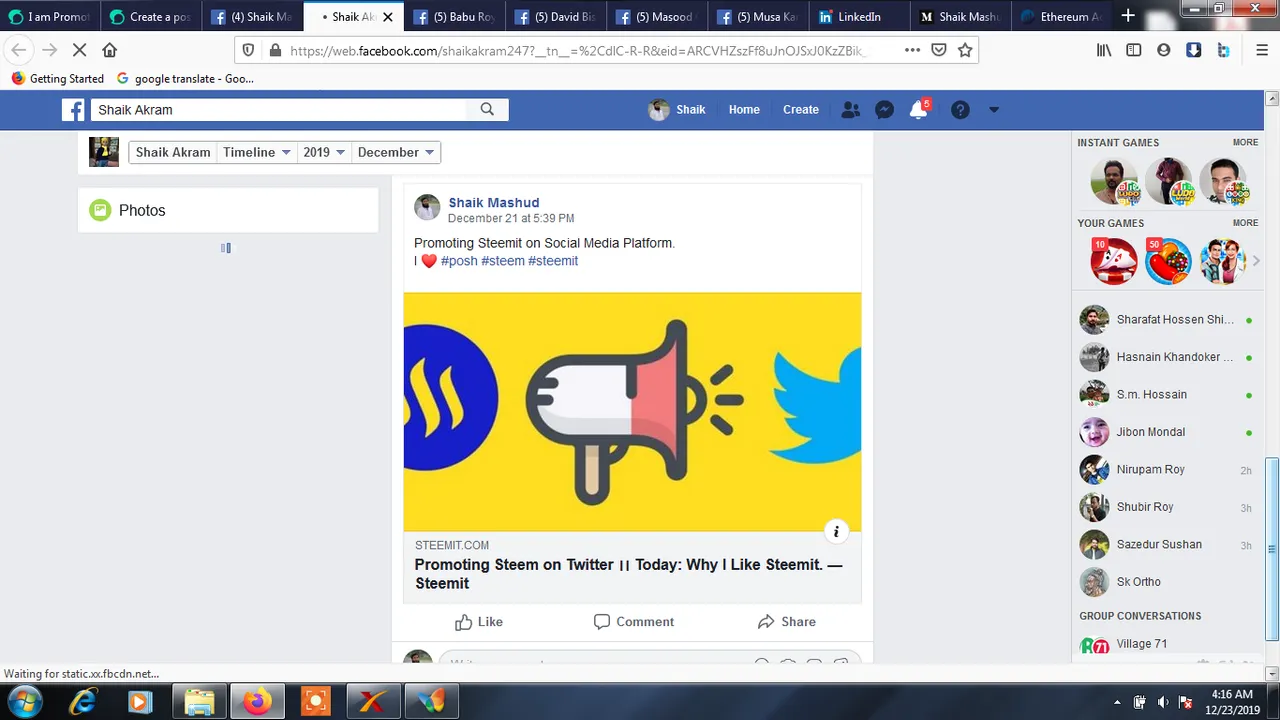Open the Photos section heading

pos(142,210)
